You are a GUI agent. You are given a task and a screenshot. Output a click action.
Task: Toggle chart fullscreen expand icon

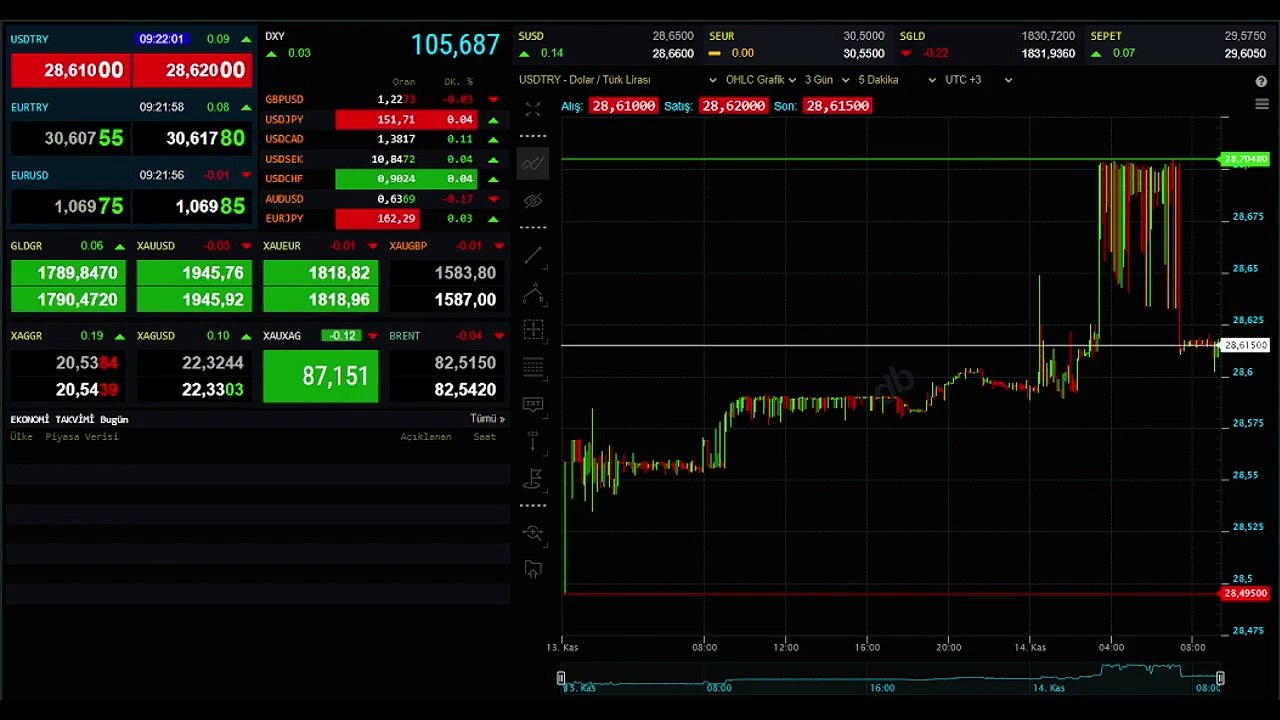coord(533,109)
